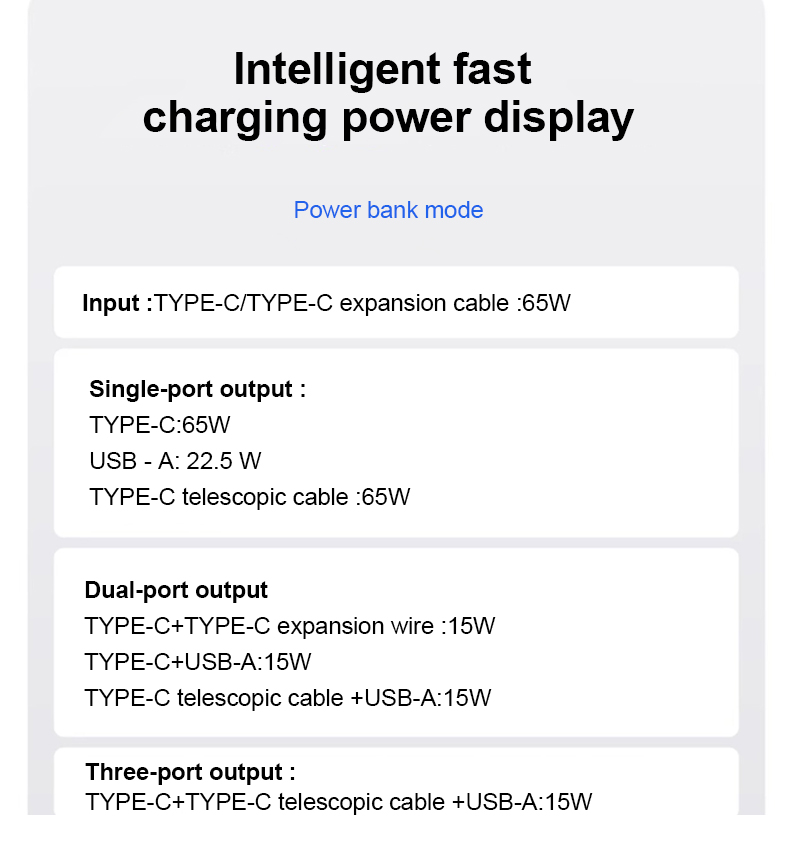
Task: Click the TYPE-C:65W single-port line
Action: pos(160,425)
